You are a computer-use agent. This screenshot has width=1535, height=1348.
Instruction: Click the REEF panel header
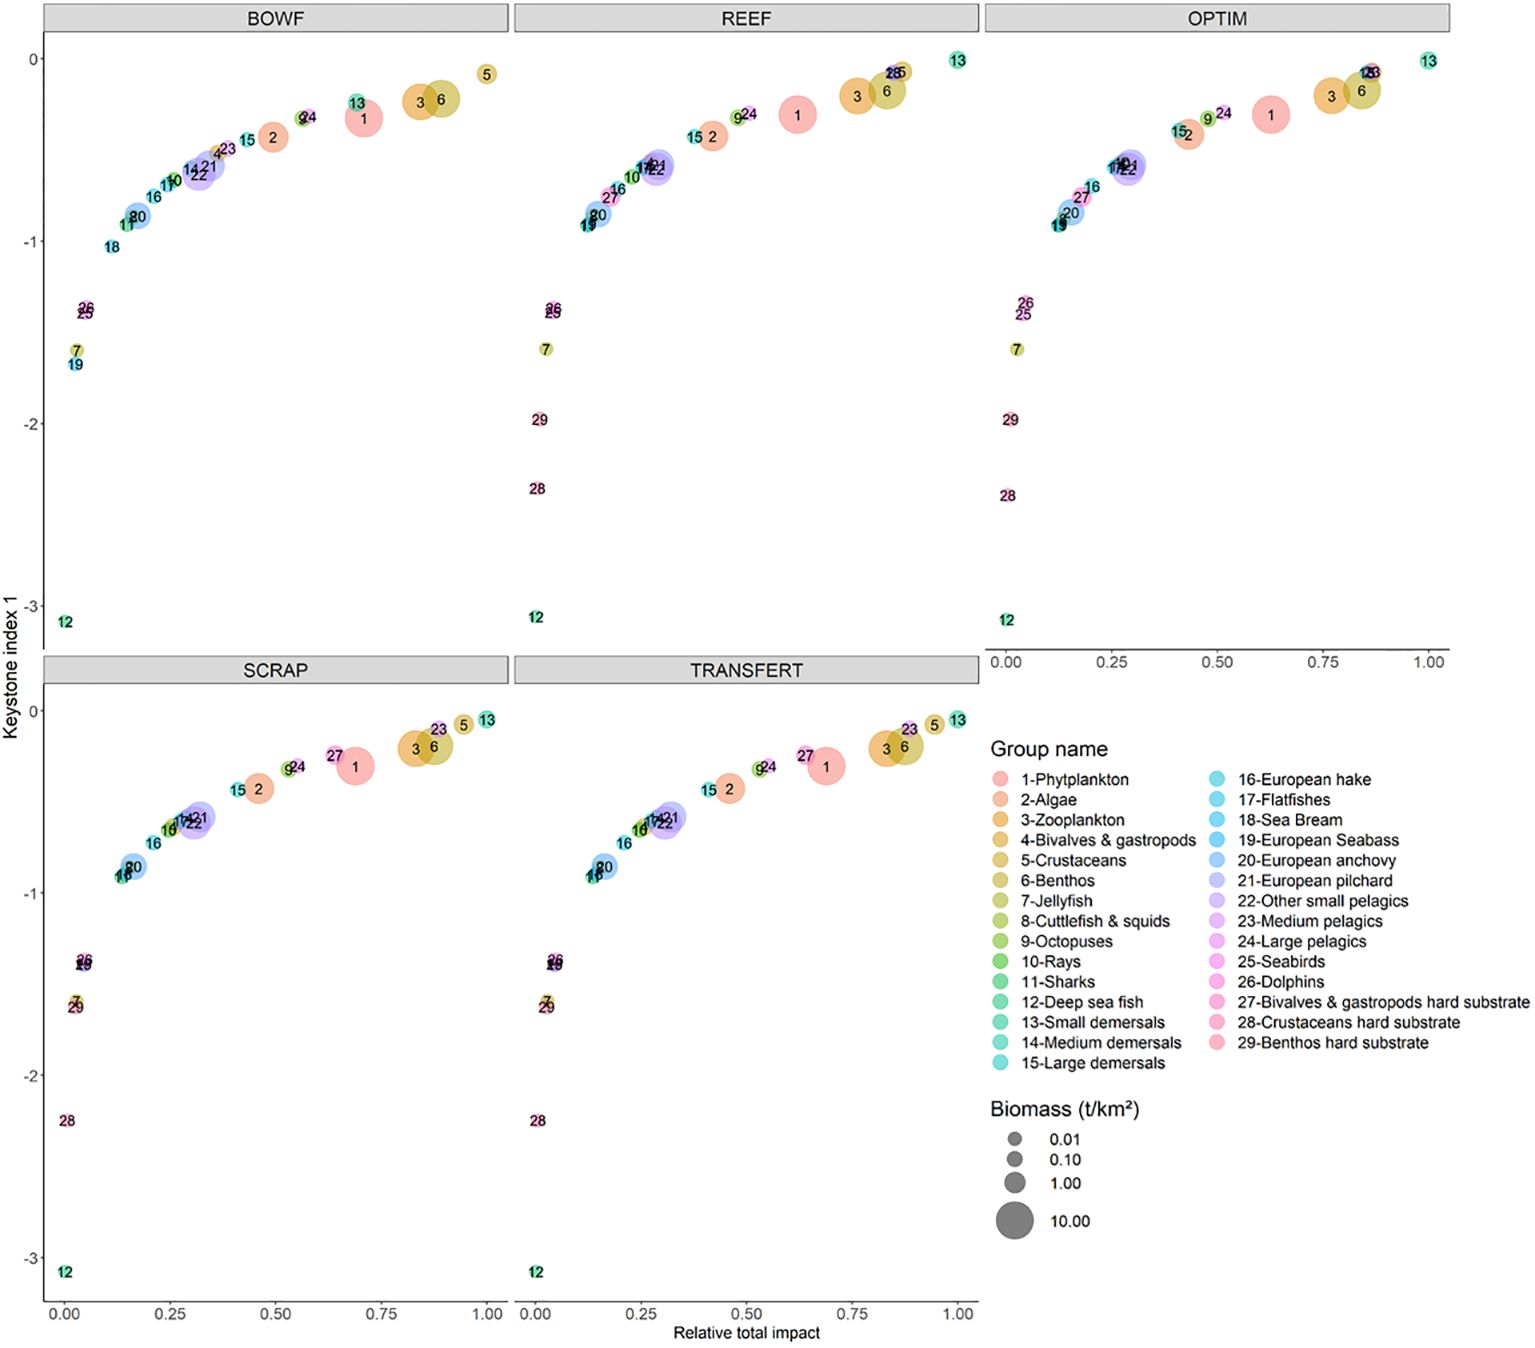coord(746,18)
